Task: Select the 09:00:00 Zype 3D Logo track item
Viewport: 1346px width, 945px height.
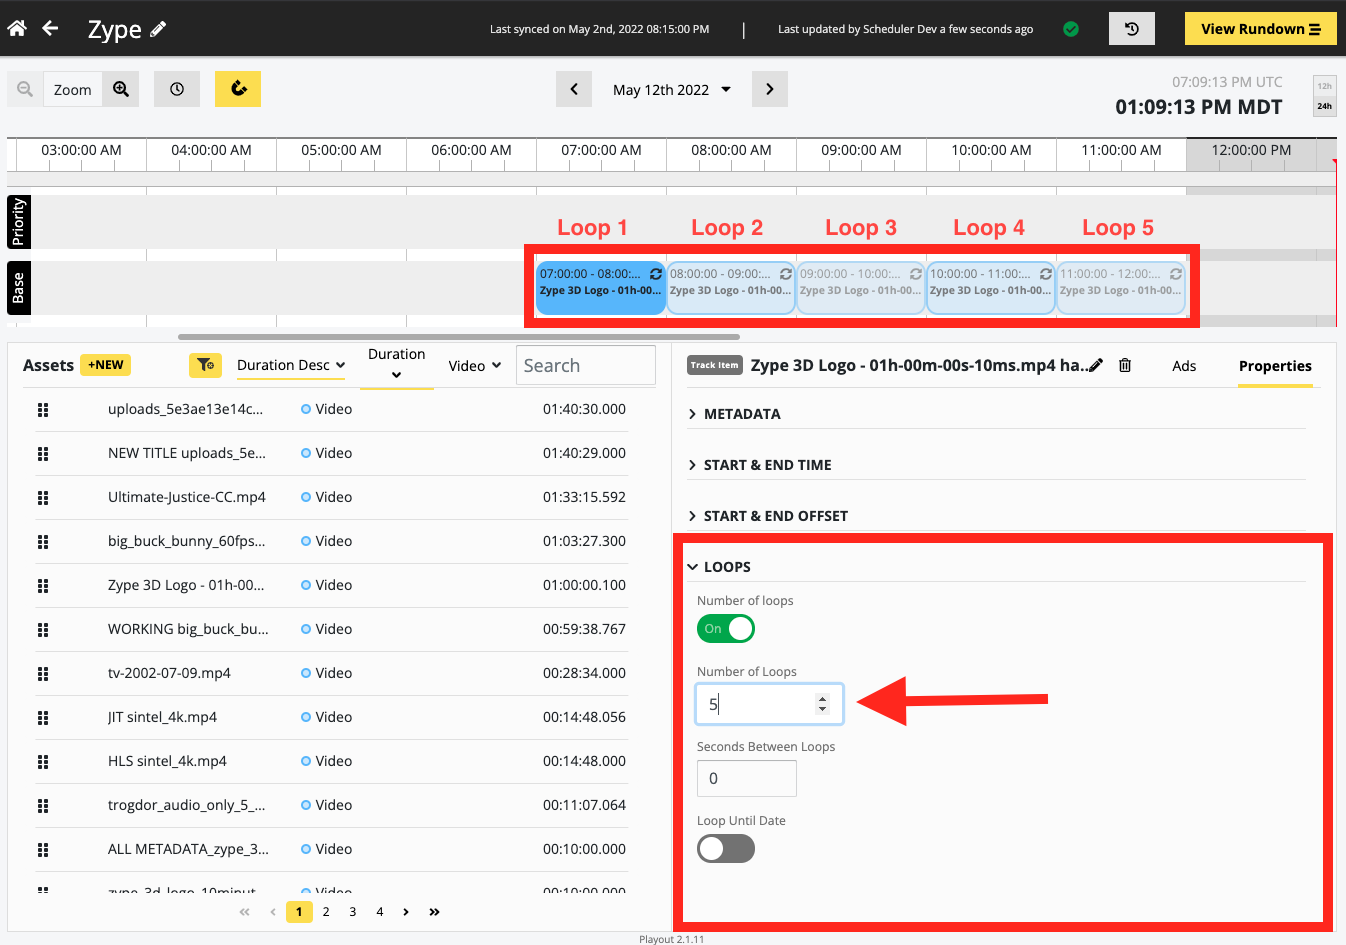Action: coord(860,289)
